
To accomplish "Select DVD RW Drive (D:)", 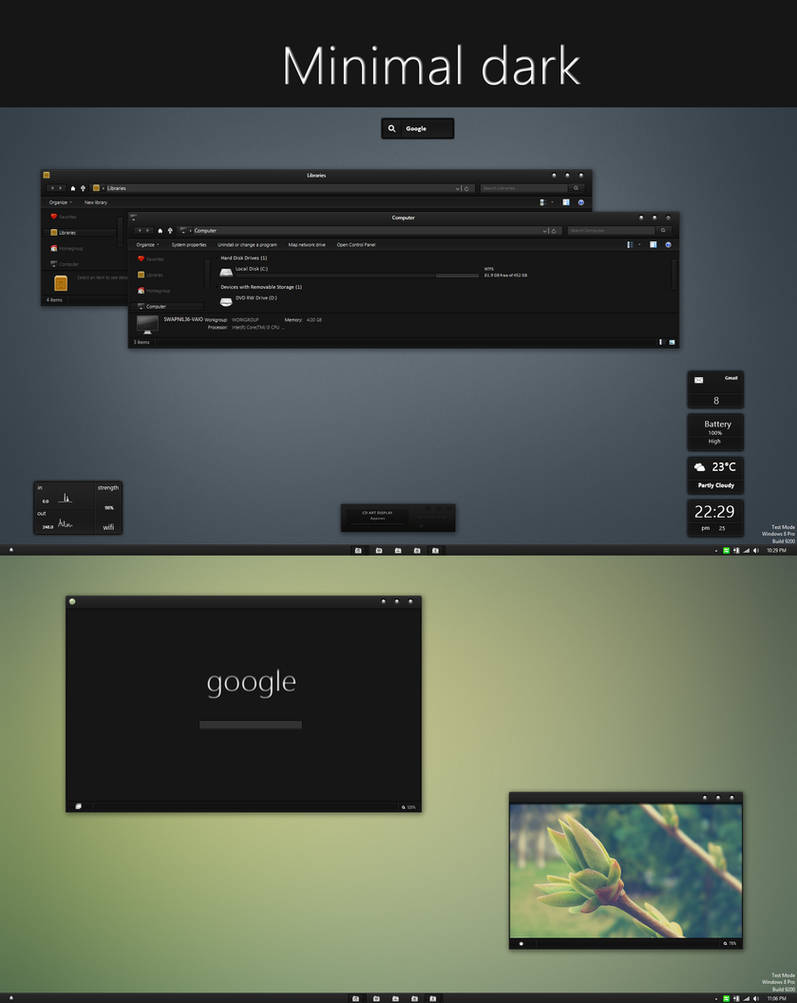I will coord(249,299).
